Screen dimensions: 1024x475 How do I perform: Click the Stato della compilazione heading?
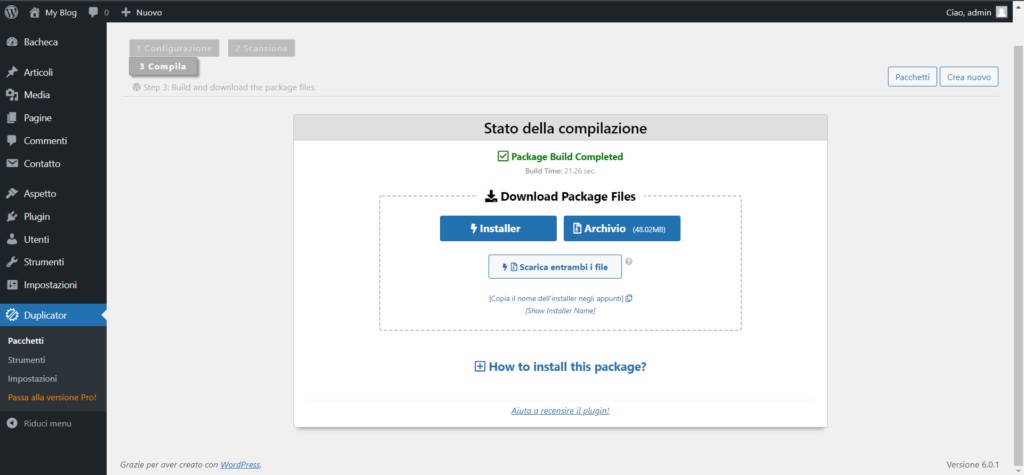pos(565,129)
